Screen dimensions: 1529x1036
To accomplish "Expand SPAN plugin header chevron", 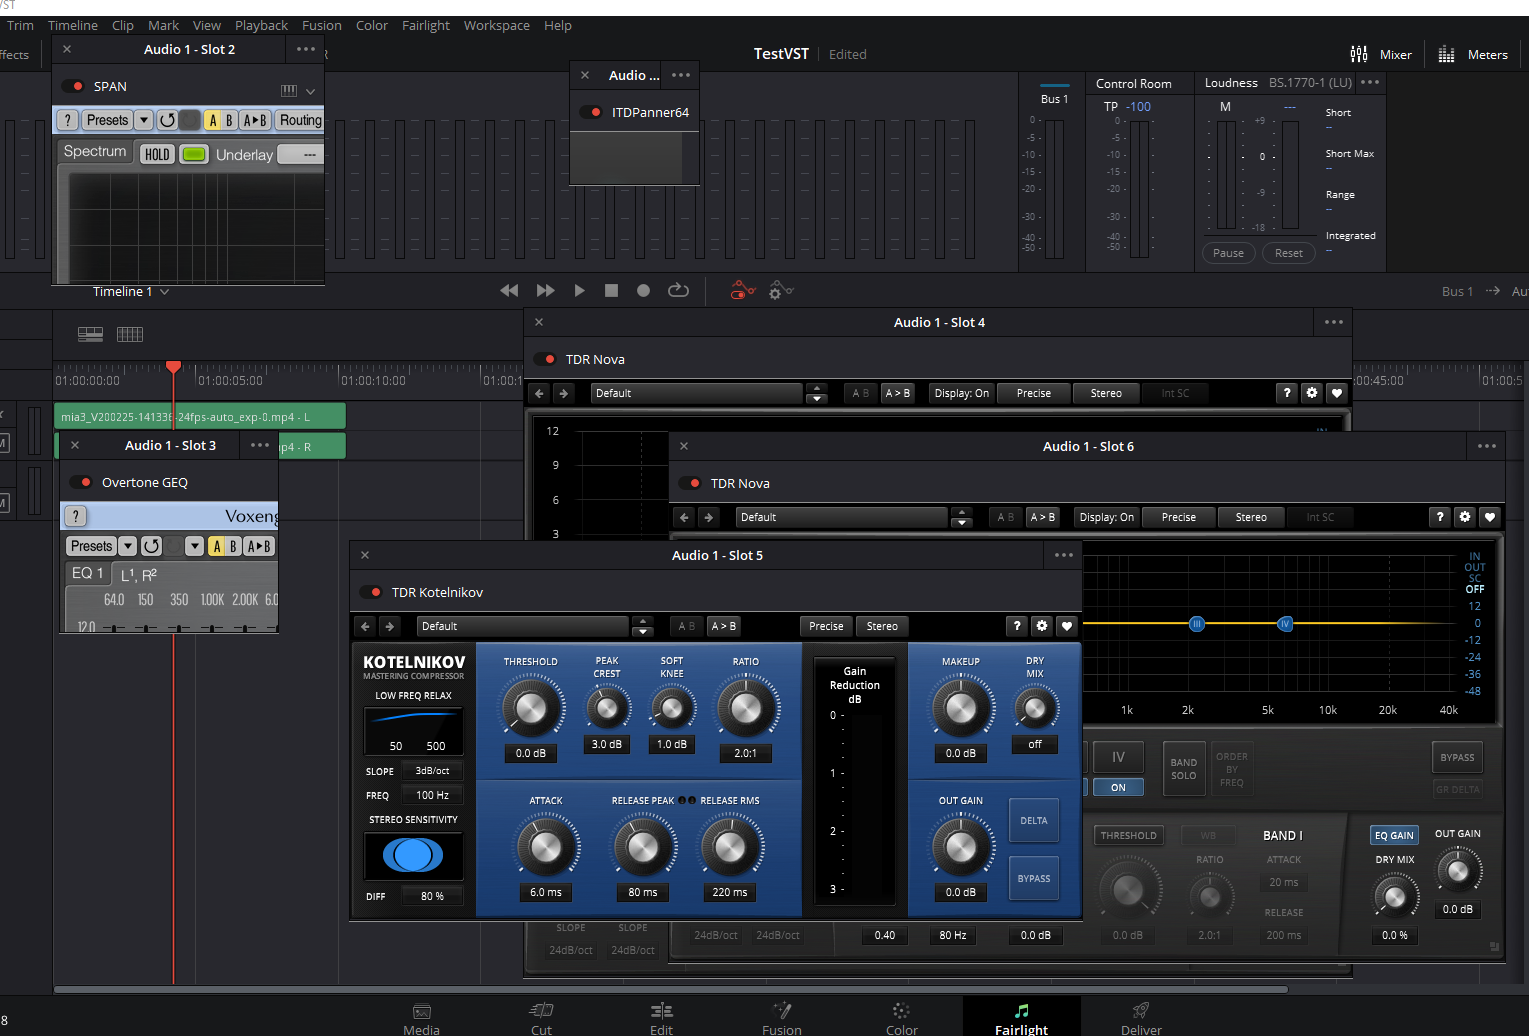I will [x=310, y=91].
